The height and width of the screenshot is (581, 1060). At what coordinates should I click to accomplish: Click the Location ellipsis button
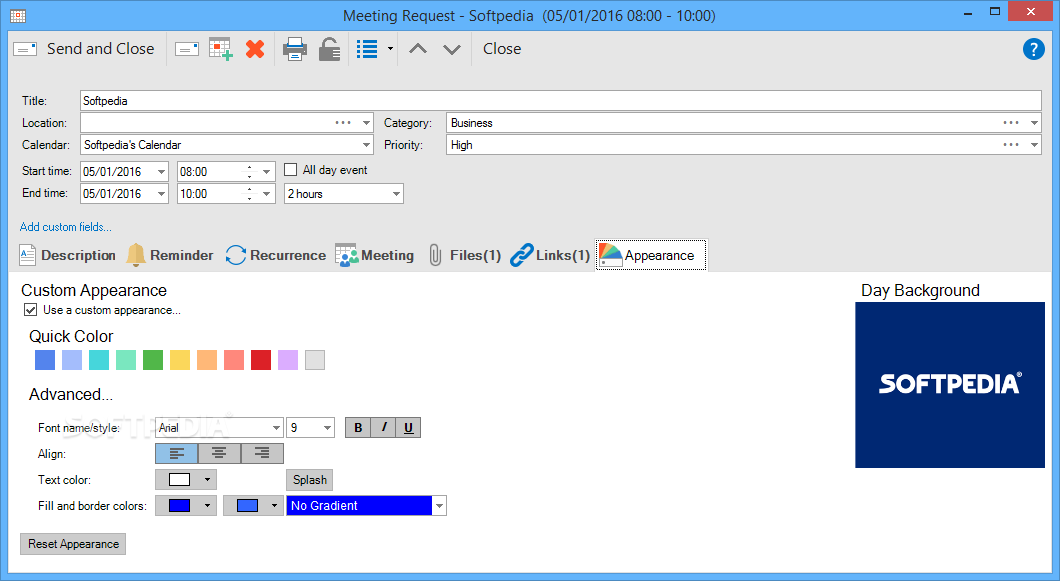(343, 123)
